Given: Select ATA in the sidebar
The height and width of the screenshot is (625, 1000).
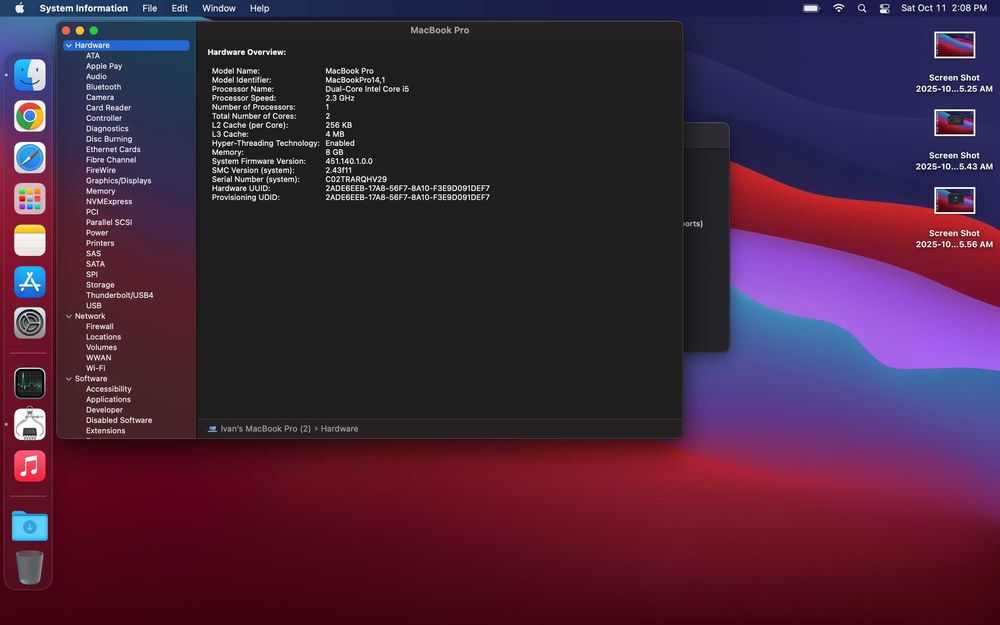Looking at the screenshot, I should [x=93, y=55].
